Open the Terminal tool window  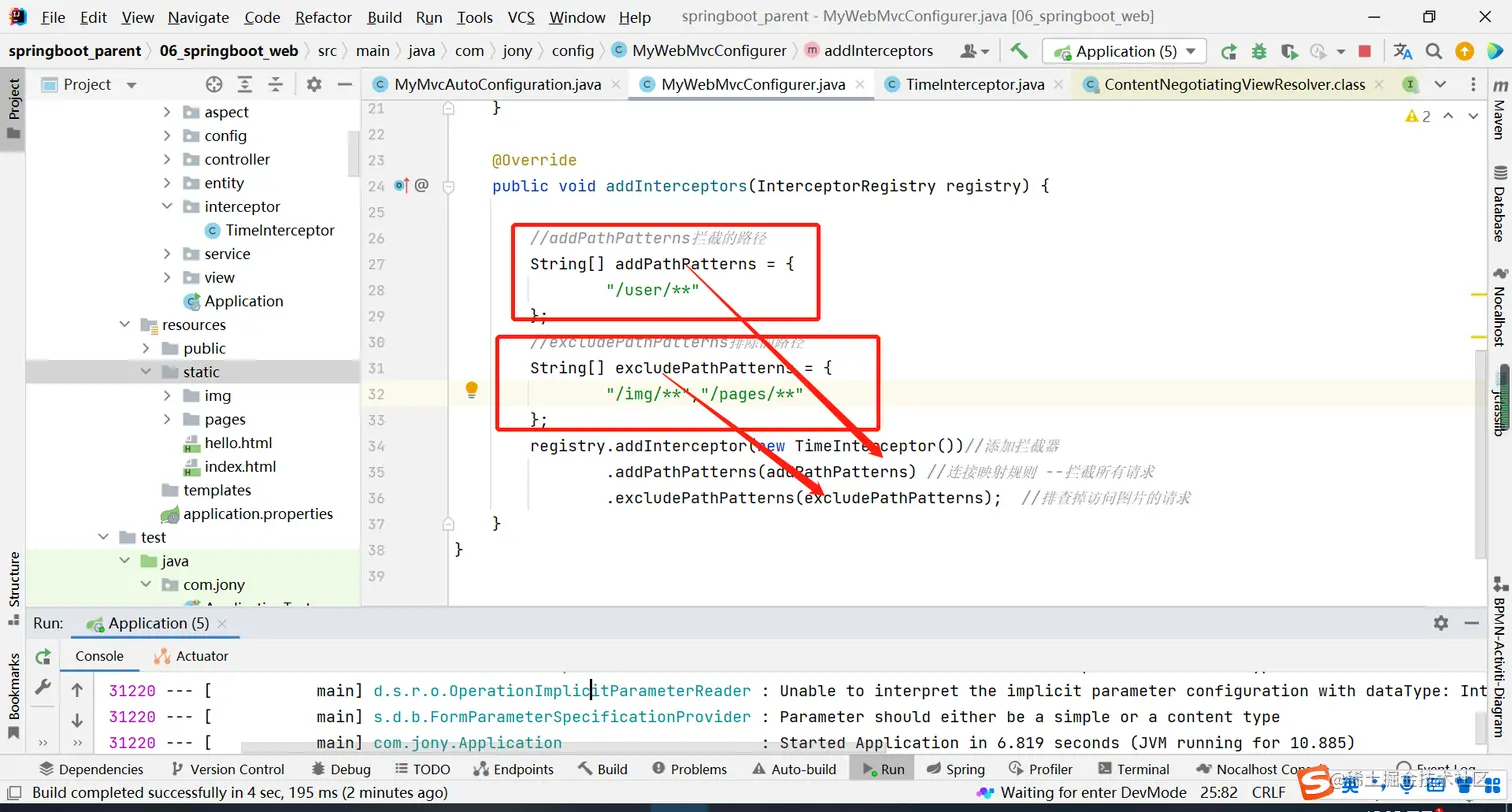(x=1134, y=769)
